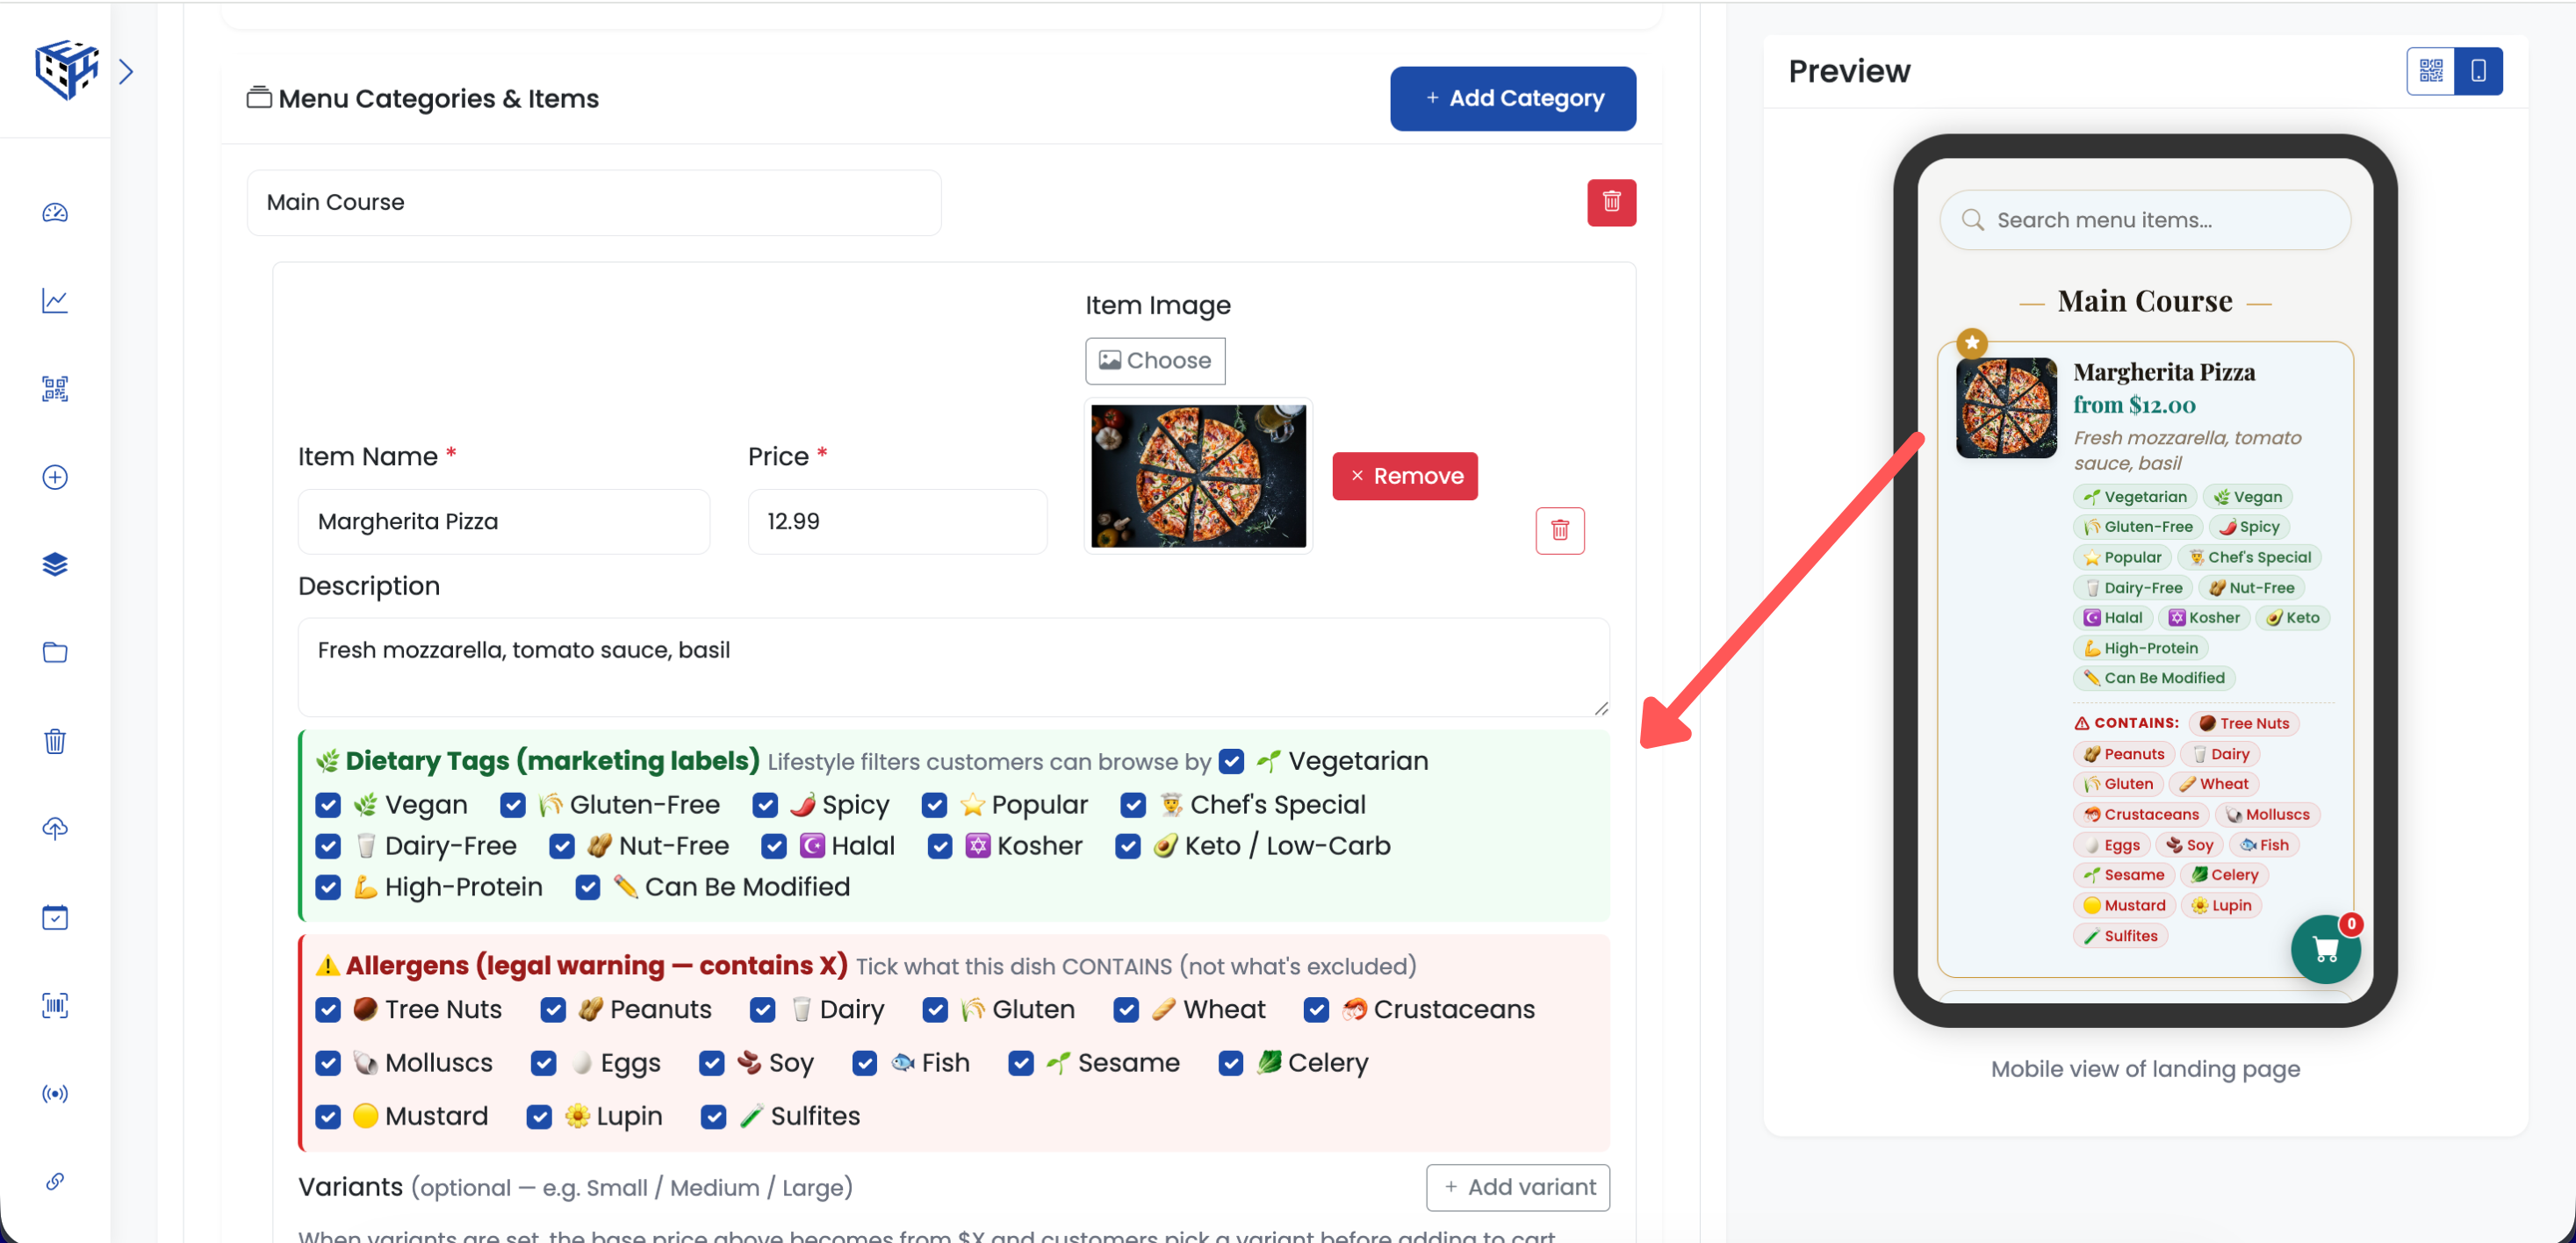The height and width of the screenshot is (1243, 2576).
Task: Remove the pizza item image
Action: coord(1404,476)
